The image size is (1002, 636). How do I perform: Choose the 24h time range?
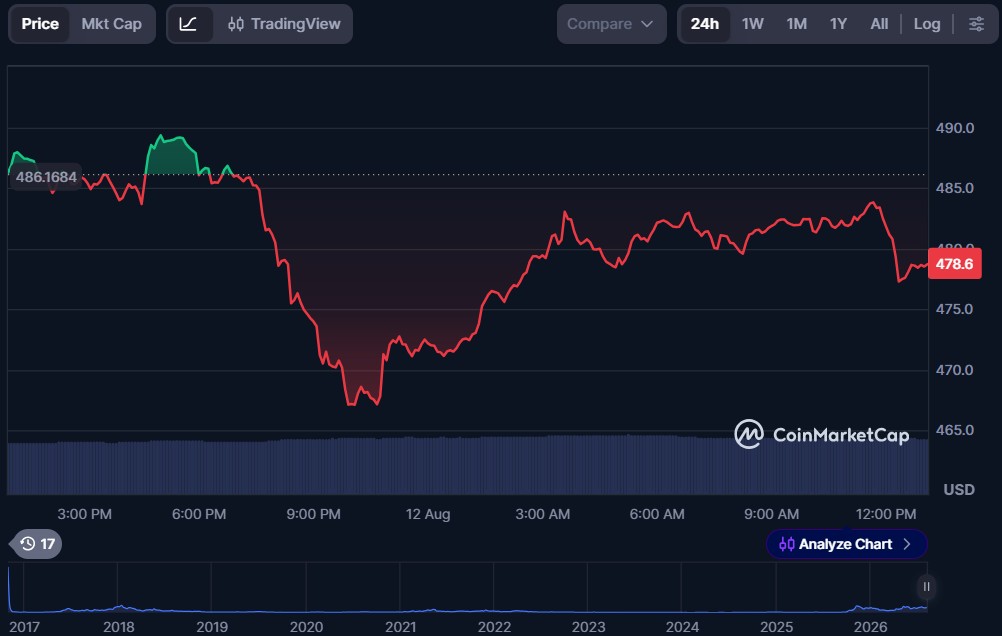[704, 24]
